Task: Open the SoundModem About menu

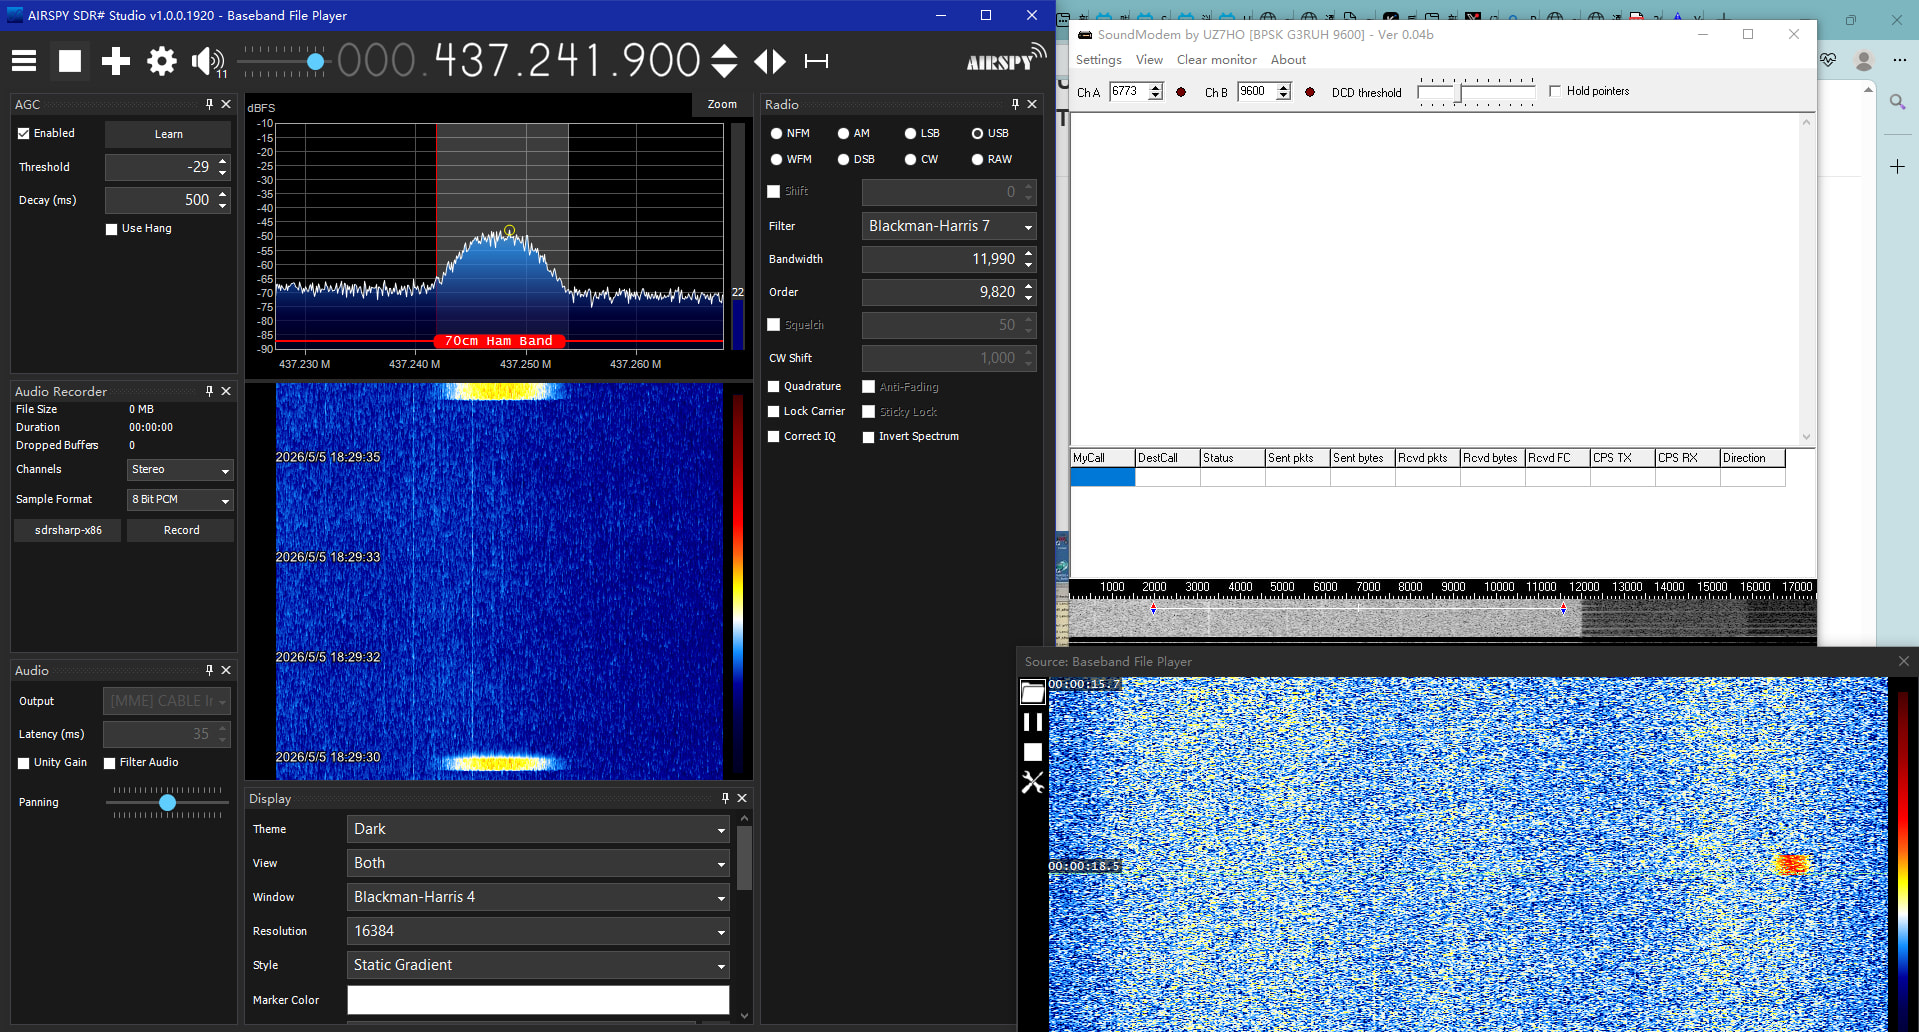Action: pos(1288,60)
